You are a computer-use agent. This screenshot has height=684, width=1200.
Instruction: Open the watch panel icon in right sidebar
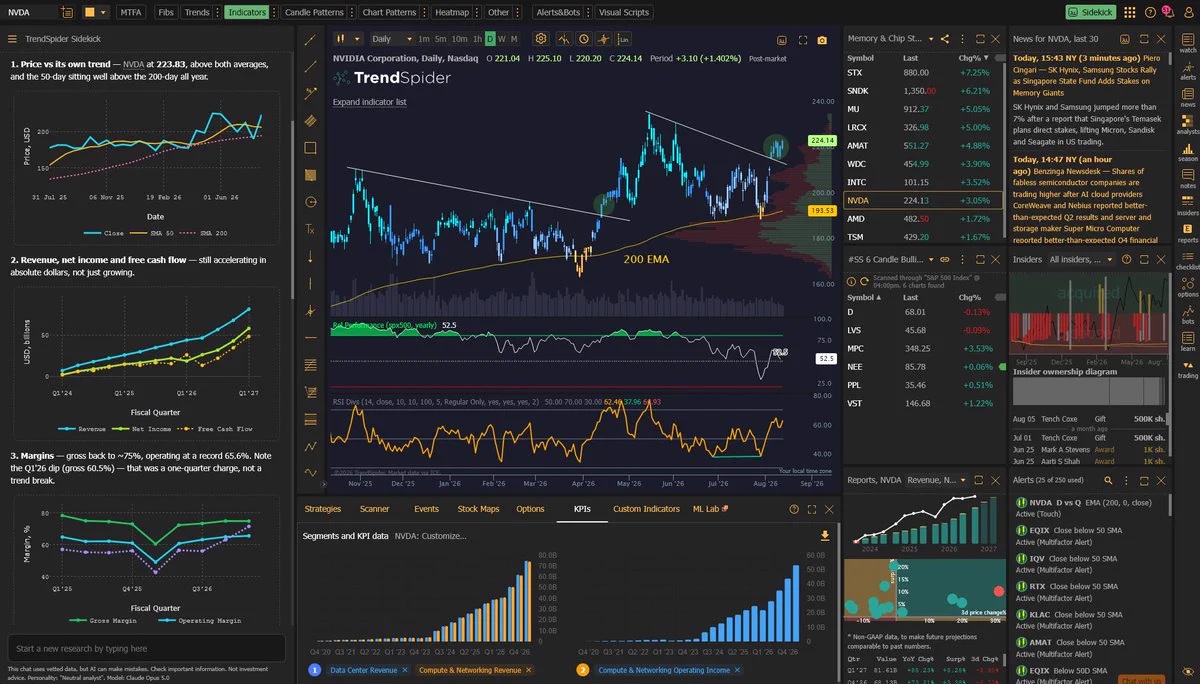click(x=1187, y=41)
